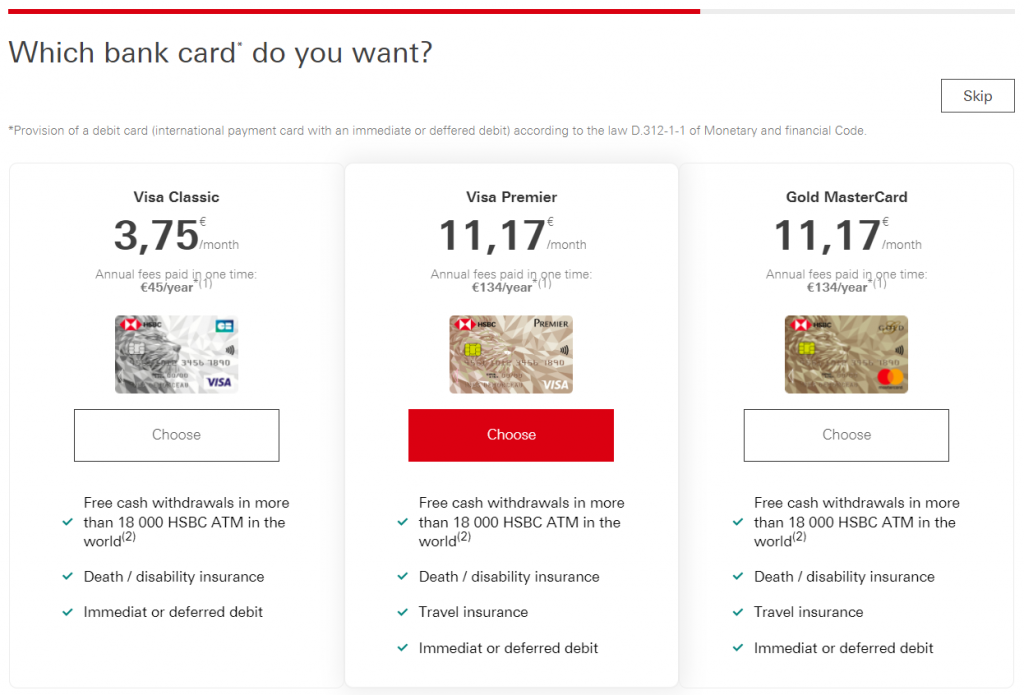Screen dimensions: 1024x695
Task: Click checkmark next to Visa Classic Immediat or deferred debit
Action: tap(67, 612)
